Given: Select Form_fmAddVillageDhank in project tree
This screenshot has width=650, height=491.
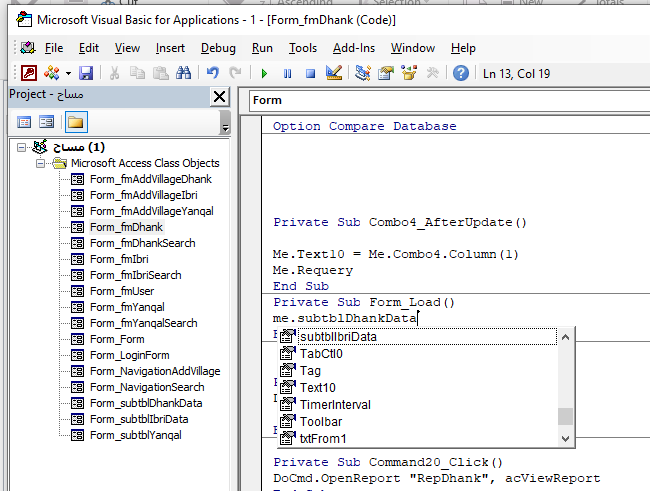Looking at the screenshot, I should click(x=150, y=179).
